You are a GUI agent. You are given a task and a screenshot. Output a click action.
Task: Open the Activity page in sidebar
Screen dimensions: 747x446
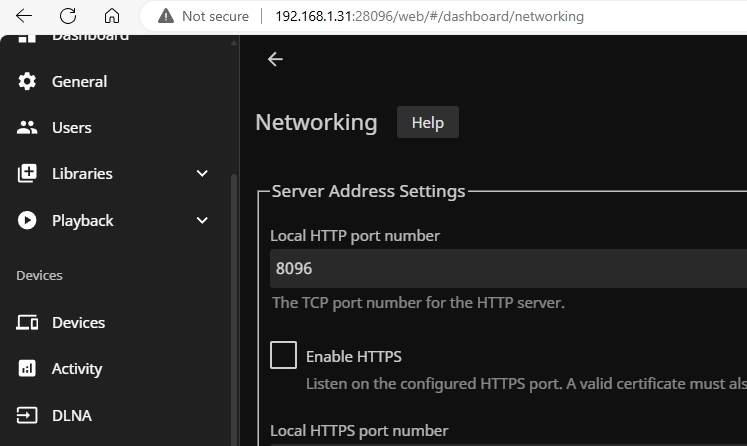point(76,368)
